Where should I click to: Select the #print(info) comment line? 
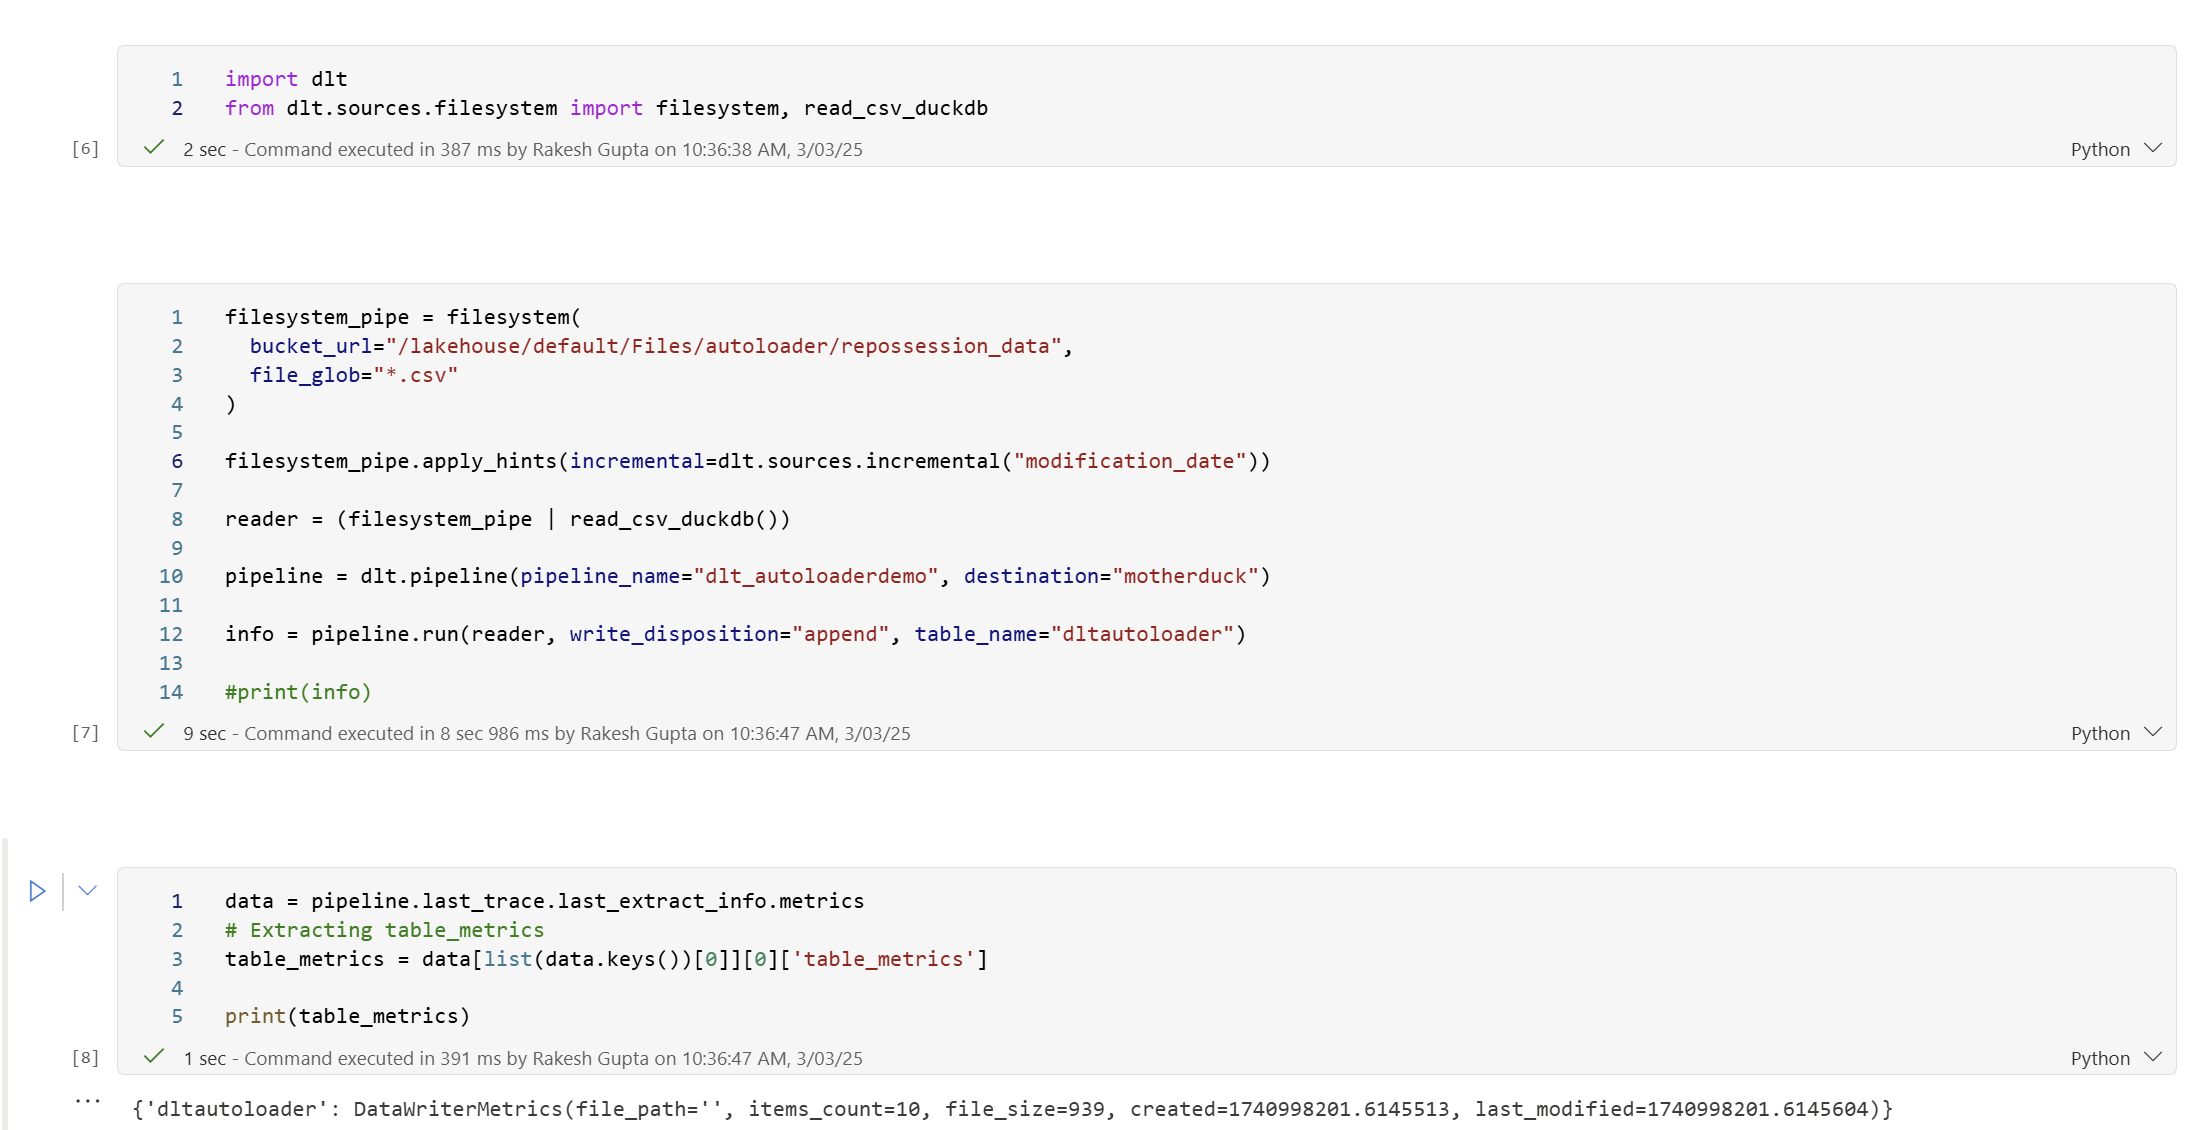296,691
